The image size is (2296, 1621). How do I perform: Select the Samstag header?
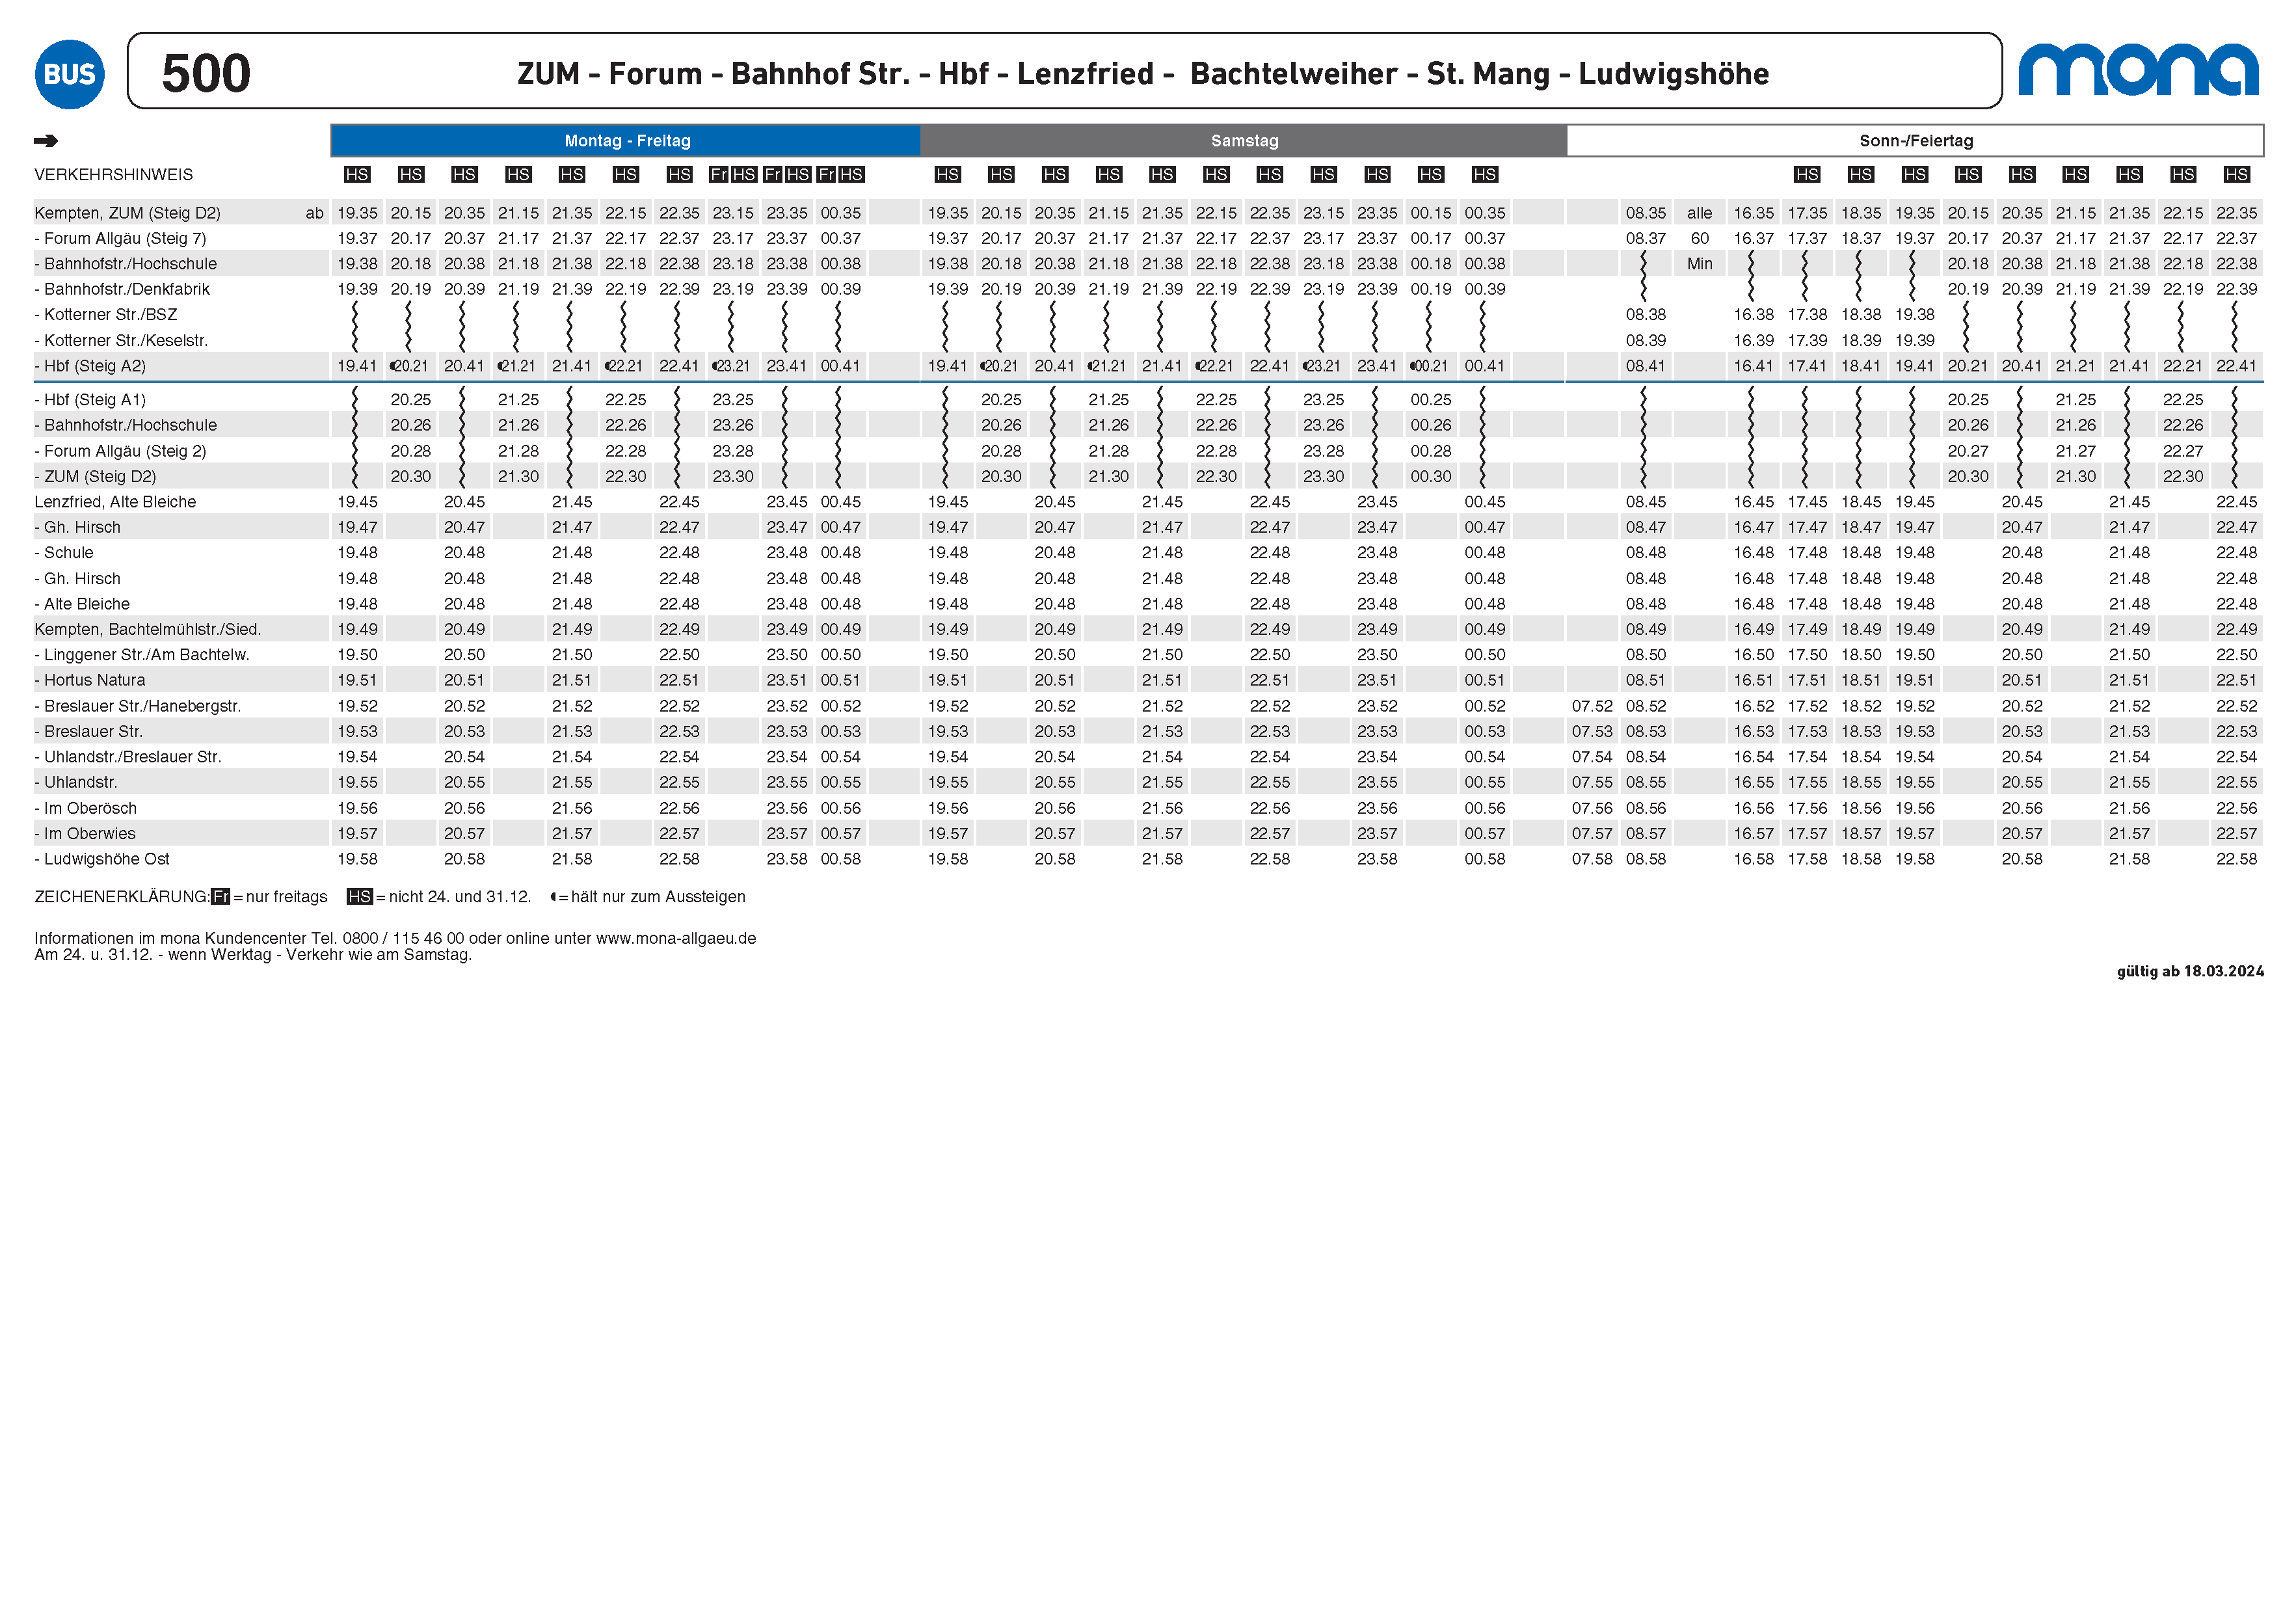[1244, 141]
